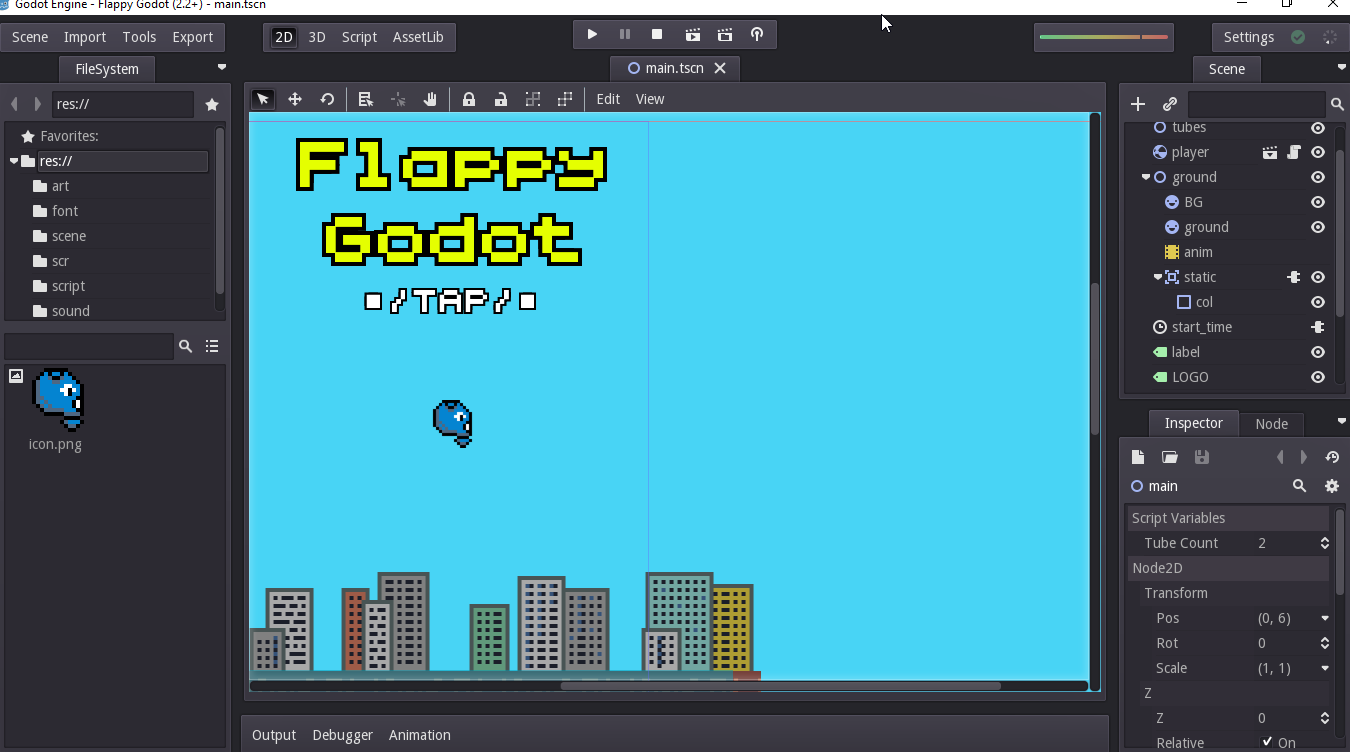Image resolution: width=1350 pixels, height=752 pixels.
Task: Activate the Move tool in canvas toolbar
Action: (295, 99)
